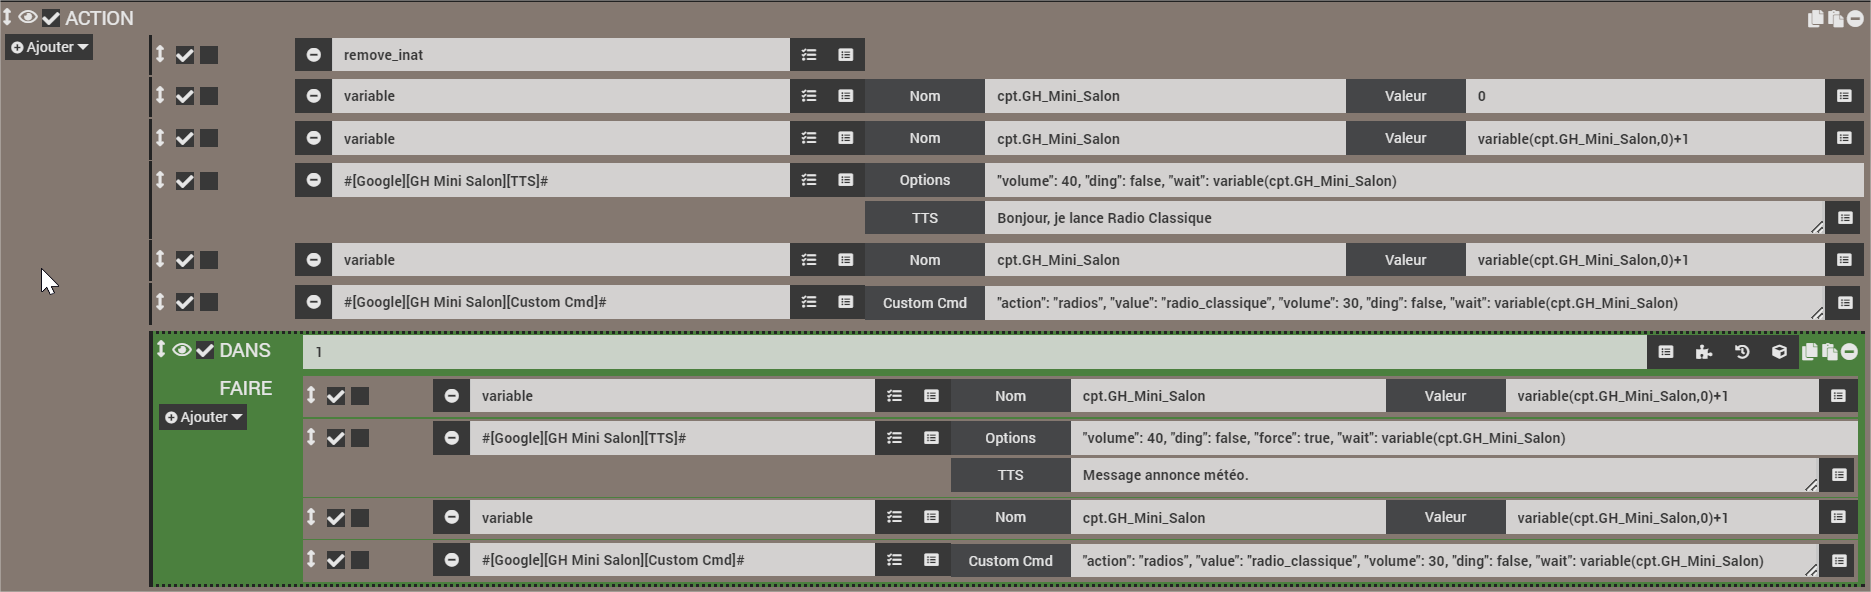Image resolution: width=1871 pixels, height=592 pixels.
Task: Delete the variable row with value 0
Action: pos(314,96)
